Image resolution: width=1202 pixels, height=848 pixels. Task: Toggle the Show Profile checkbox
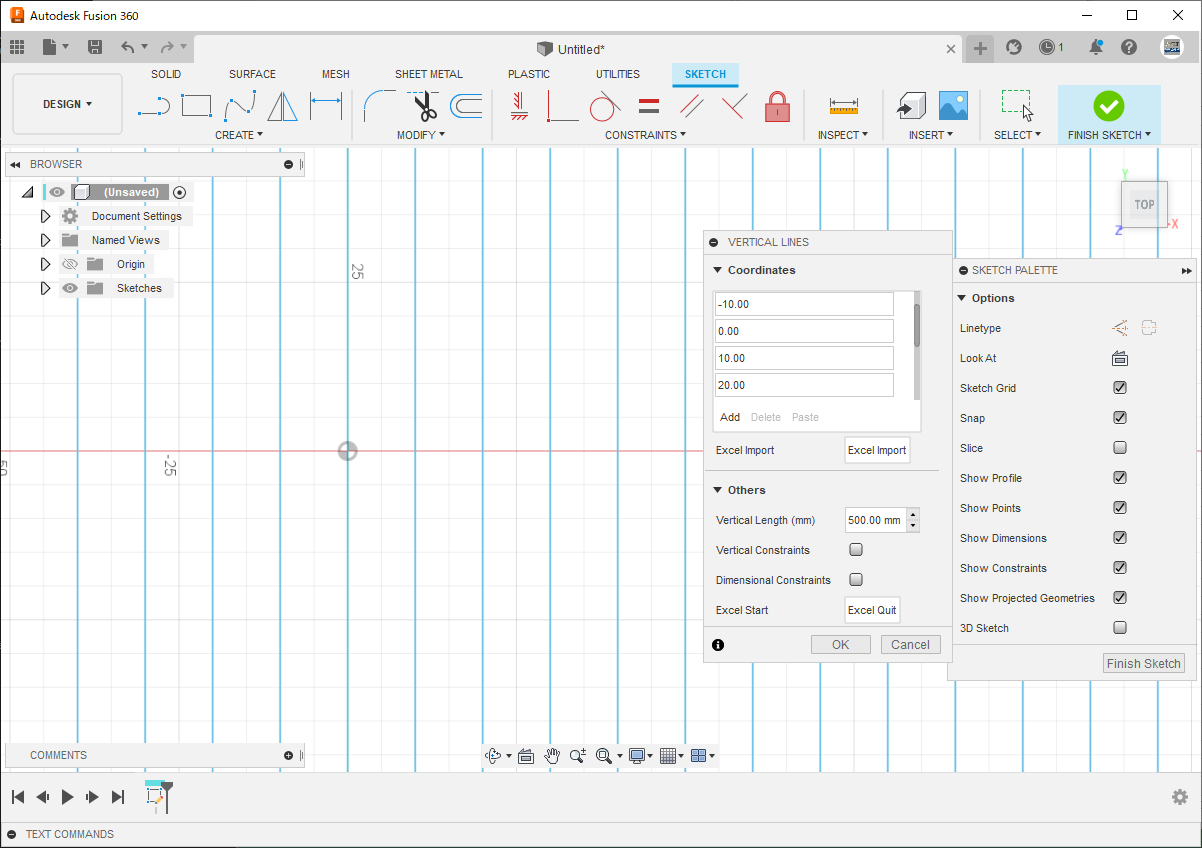(1120, 478)
